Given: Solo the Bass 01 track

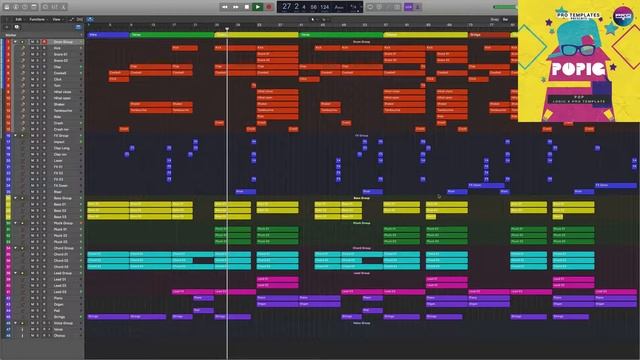Looking at the screenshot, I should tap(38, 204).
